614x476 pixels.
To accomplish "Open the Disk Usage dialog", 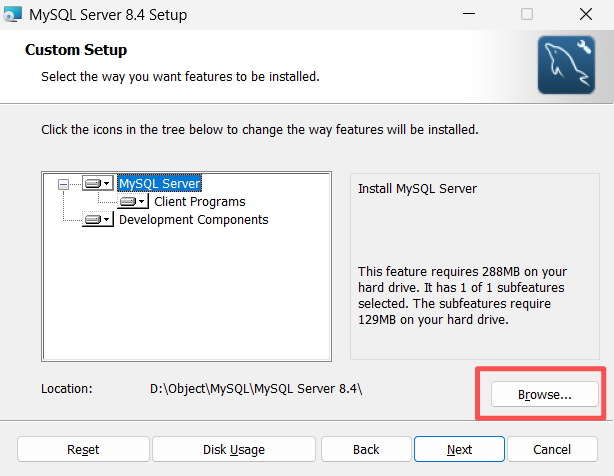I will pos(232,450).
